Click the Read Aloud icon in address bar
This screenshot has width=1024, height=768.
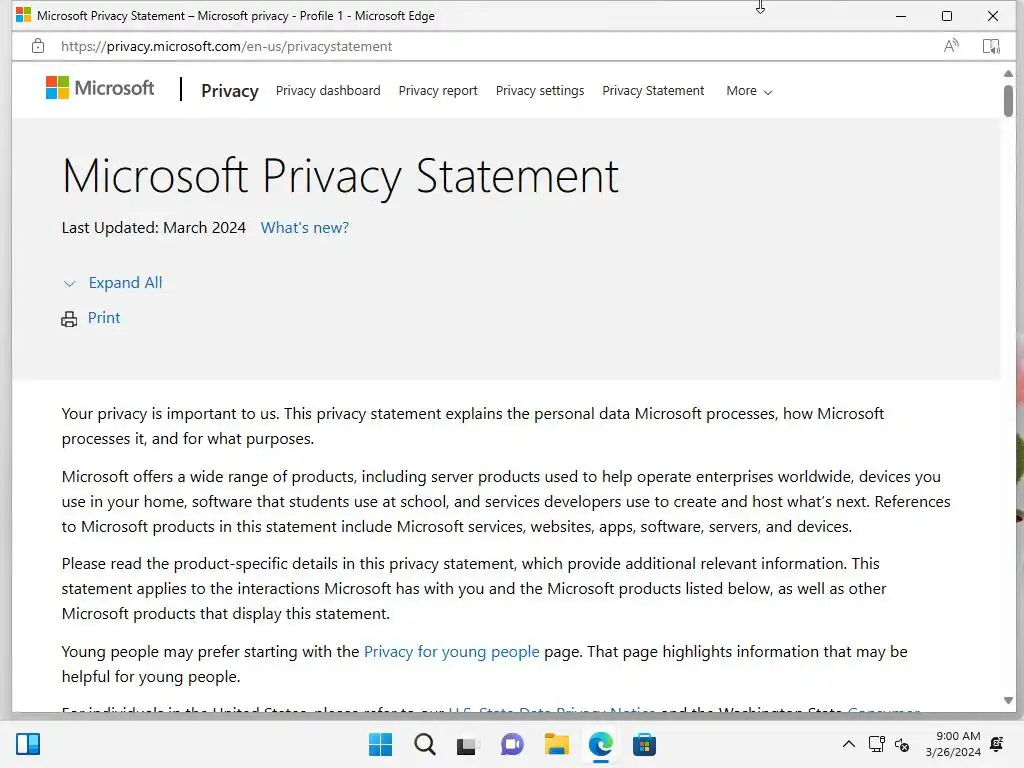(951, 46)
